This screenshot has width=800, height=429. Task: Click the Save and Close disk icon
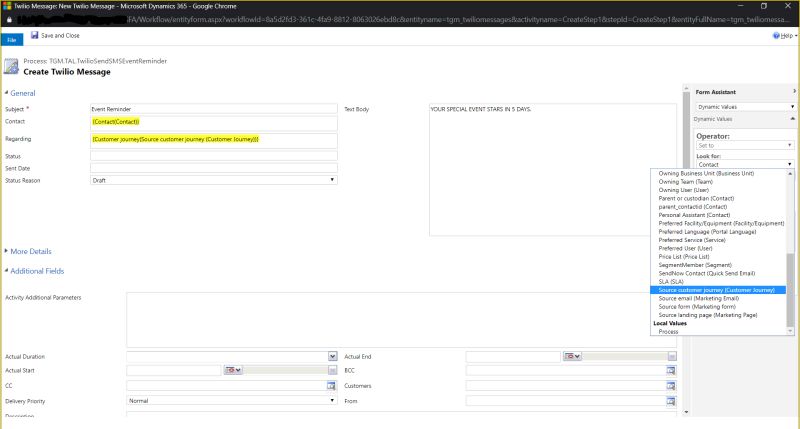point(34,35)
